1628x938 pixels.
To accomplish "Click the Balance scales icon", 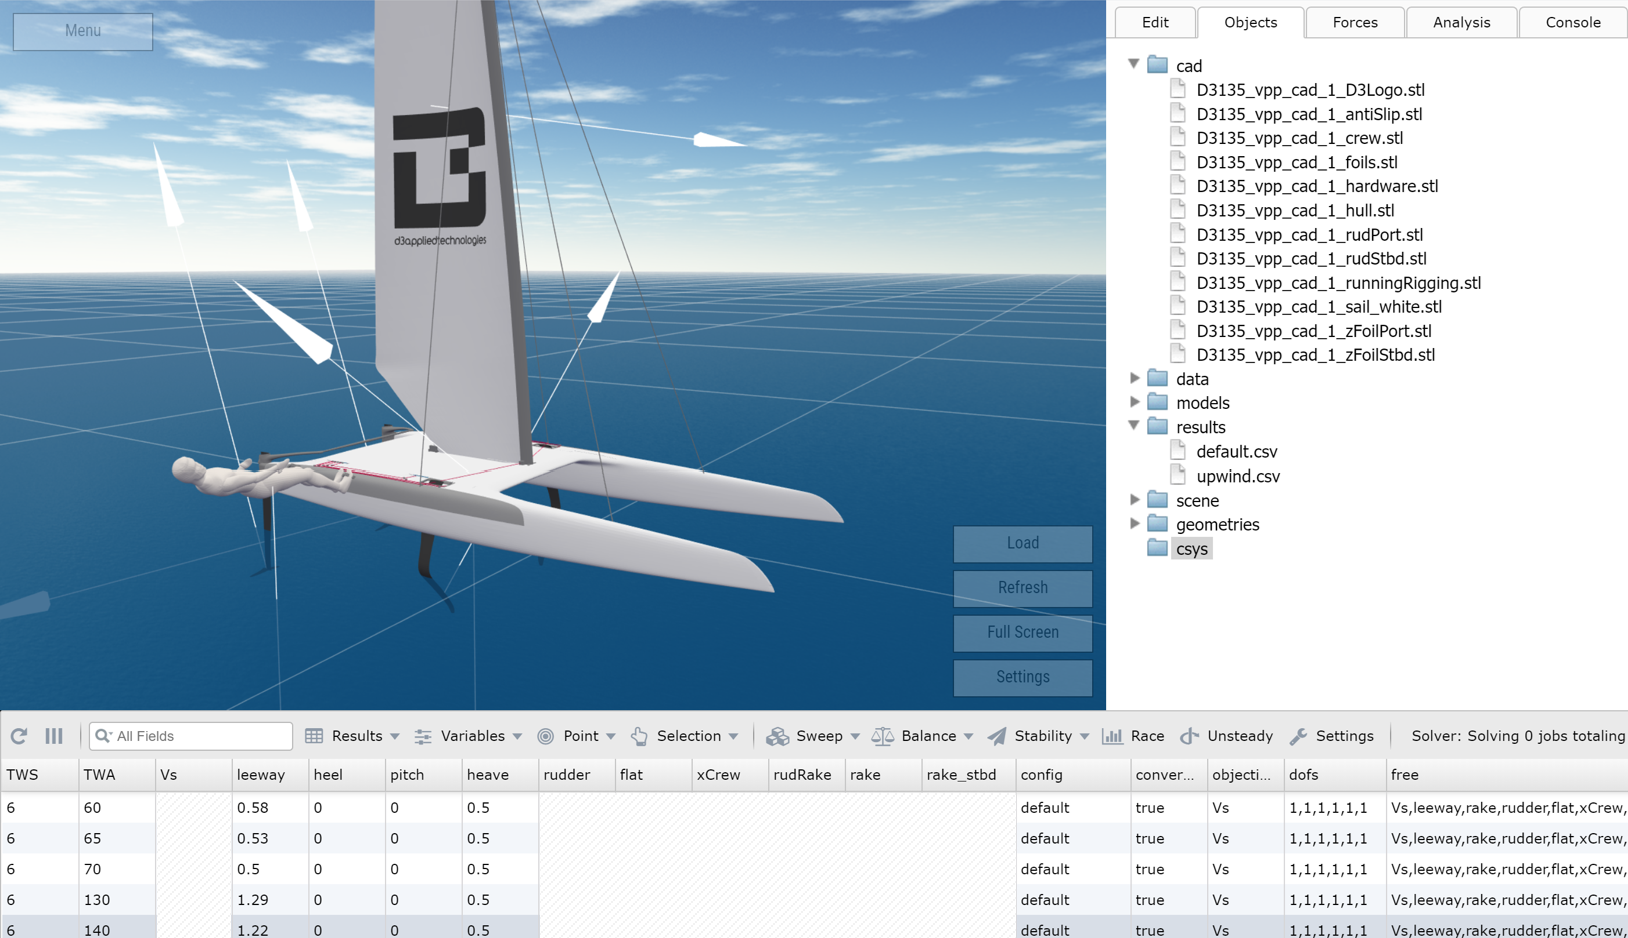I will pyautogui.click(x=882, y=736).
